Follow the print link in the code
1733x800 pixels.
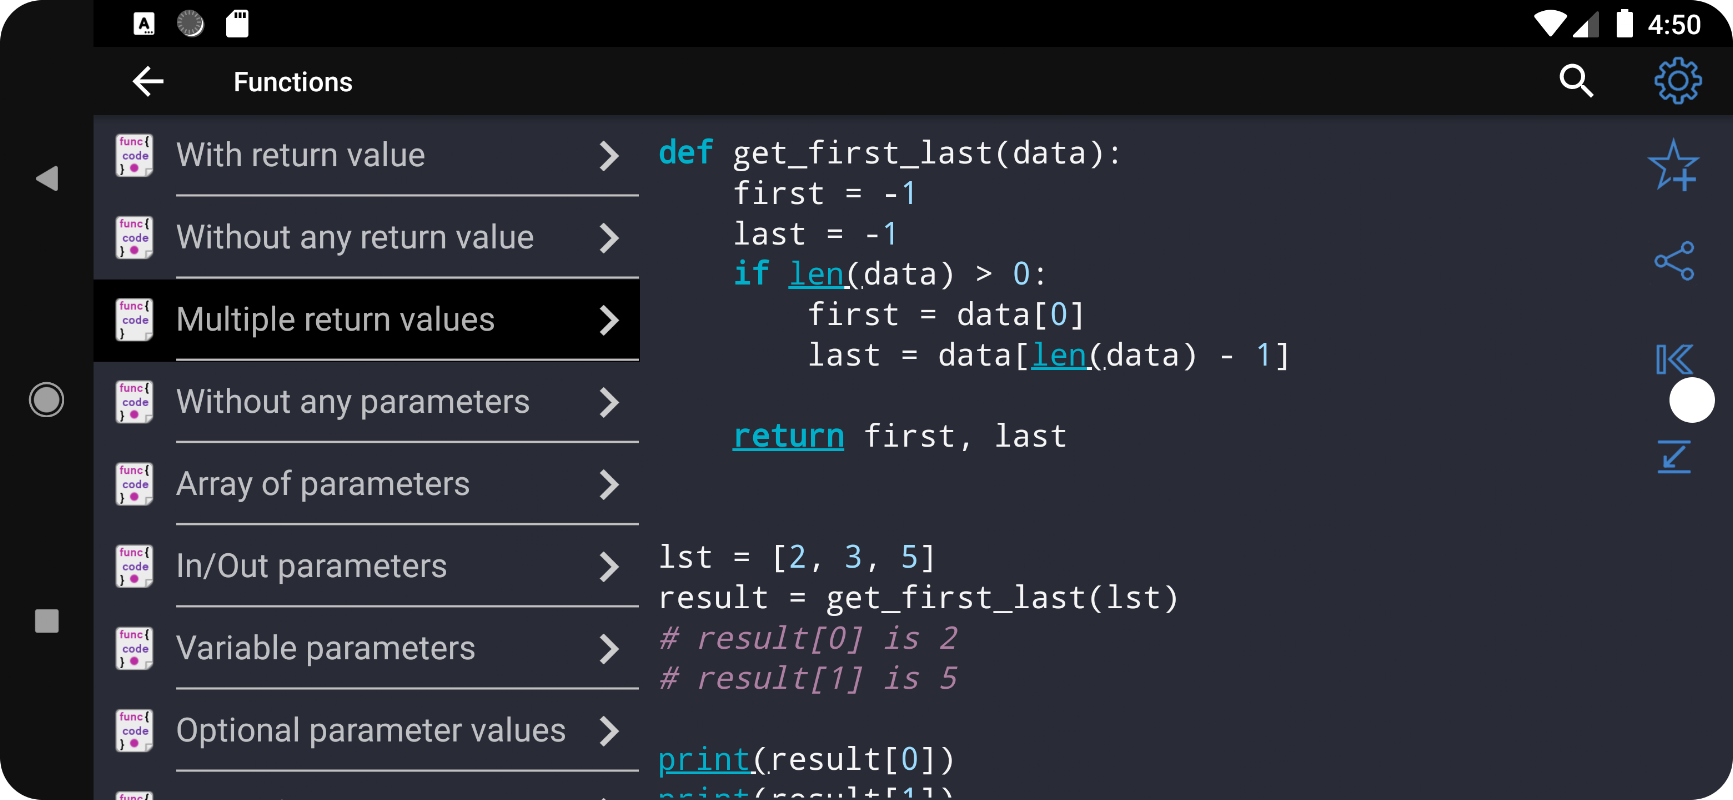(703, 760)
